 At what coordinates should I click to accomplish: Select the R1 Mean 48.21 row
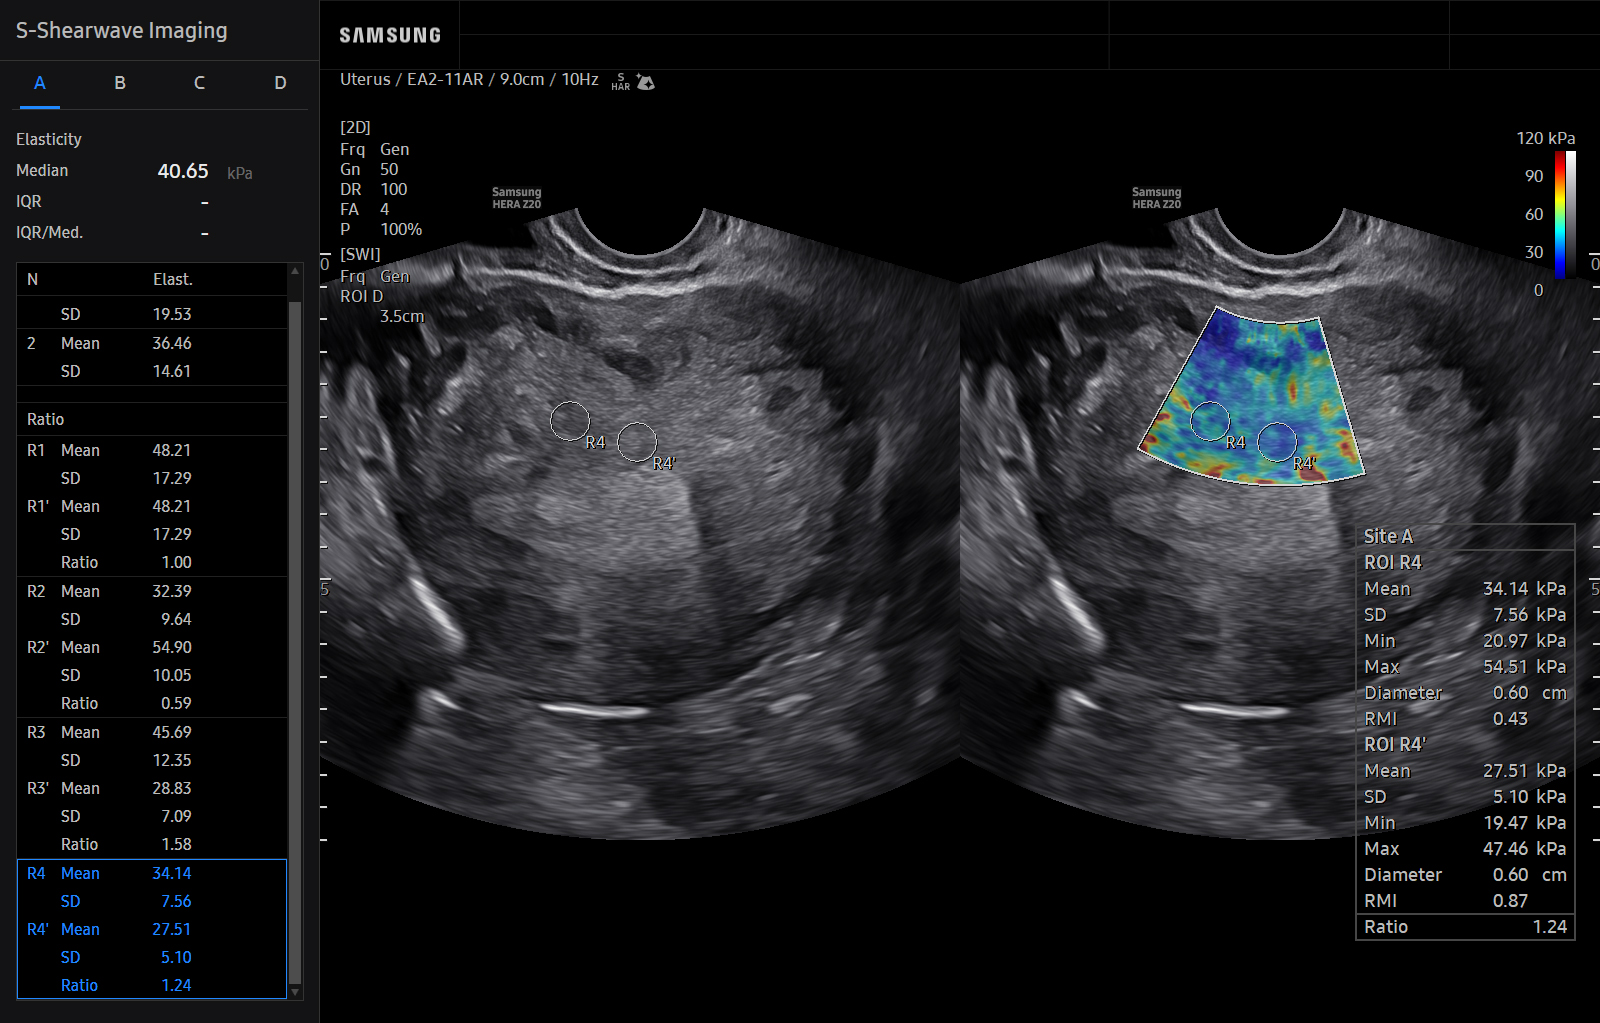click(x=152, y=450)
